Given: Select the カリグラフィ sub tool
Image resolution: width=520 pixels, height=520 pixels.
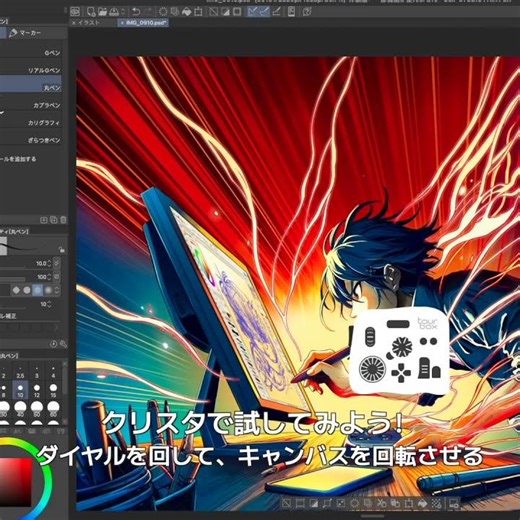Looking at the screenshot, I should [x=31, y=123].
